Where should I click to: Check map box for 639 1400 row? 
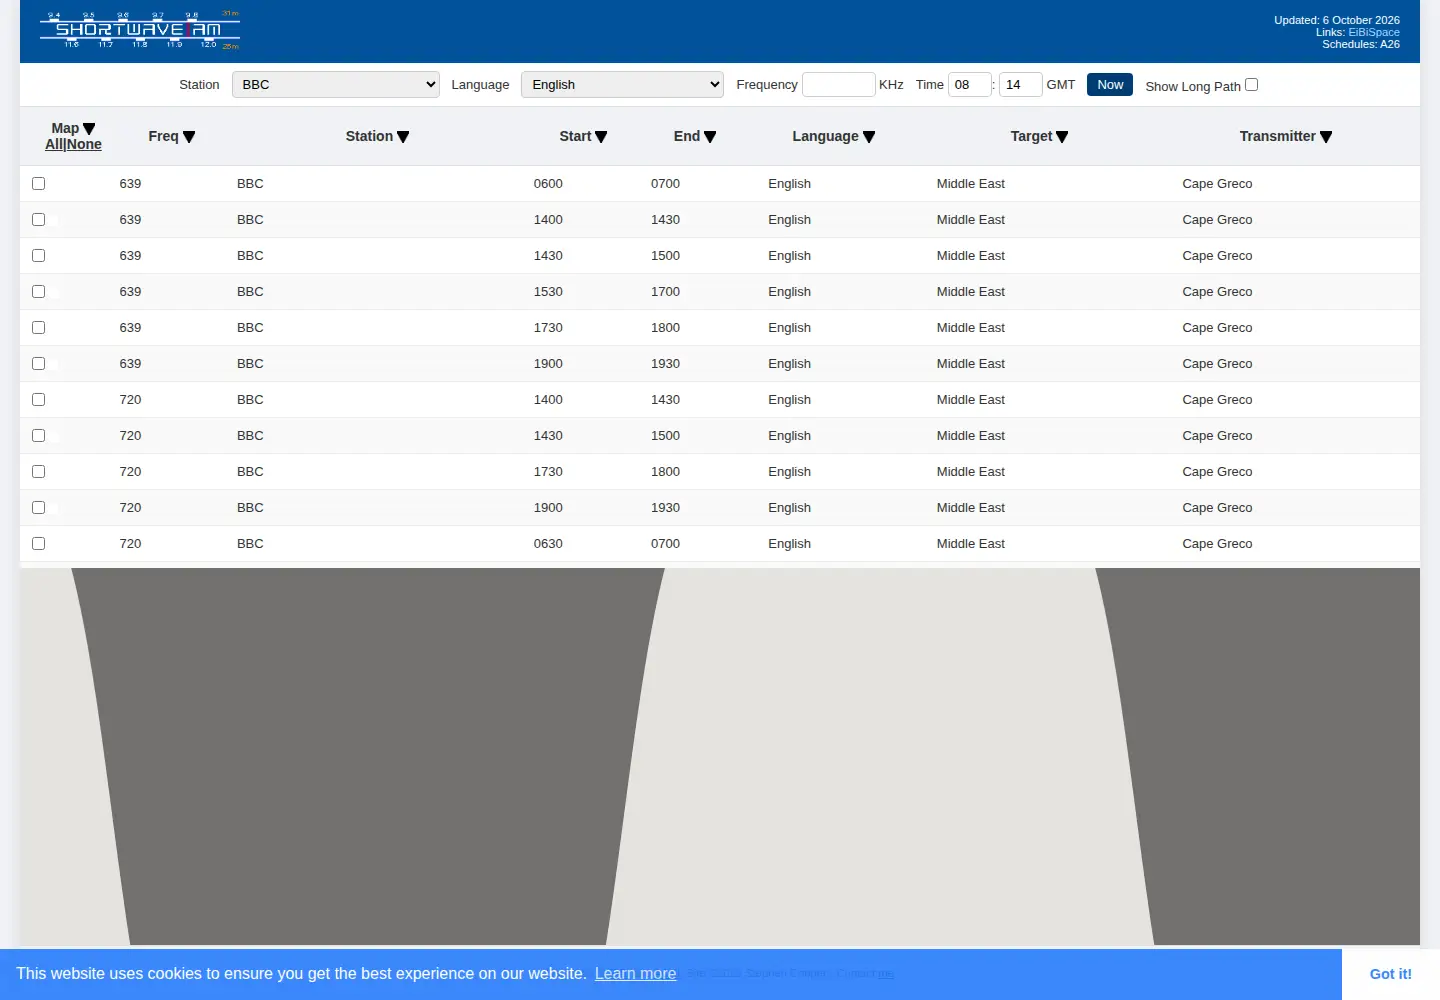[x=38, y=220]
